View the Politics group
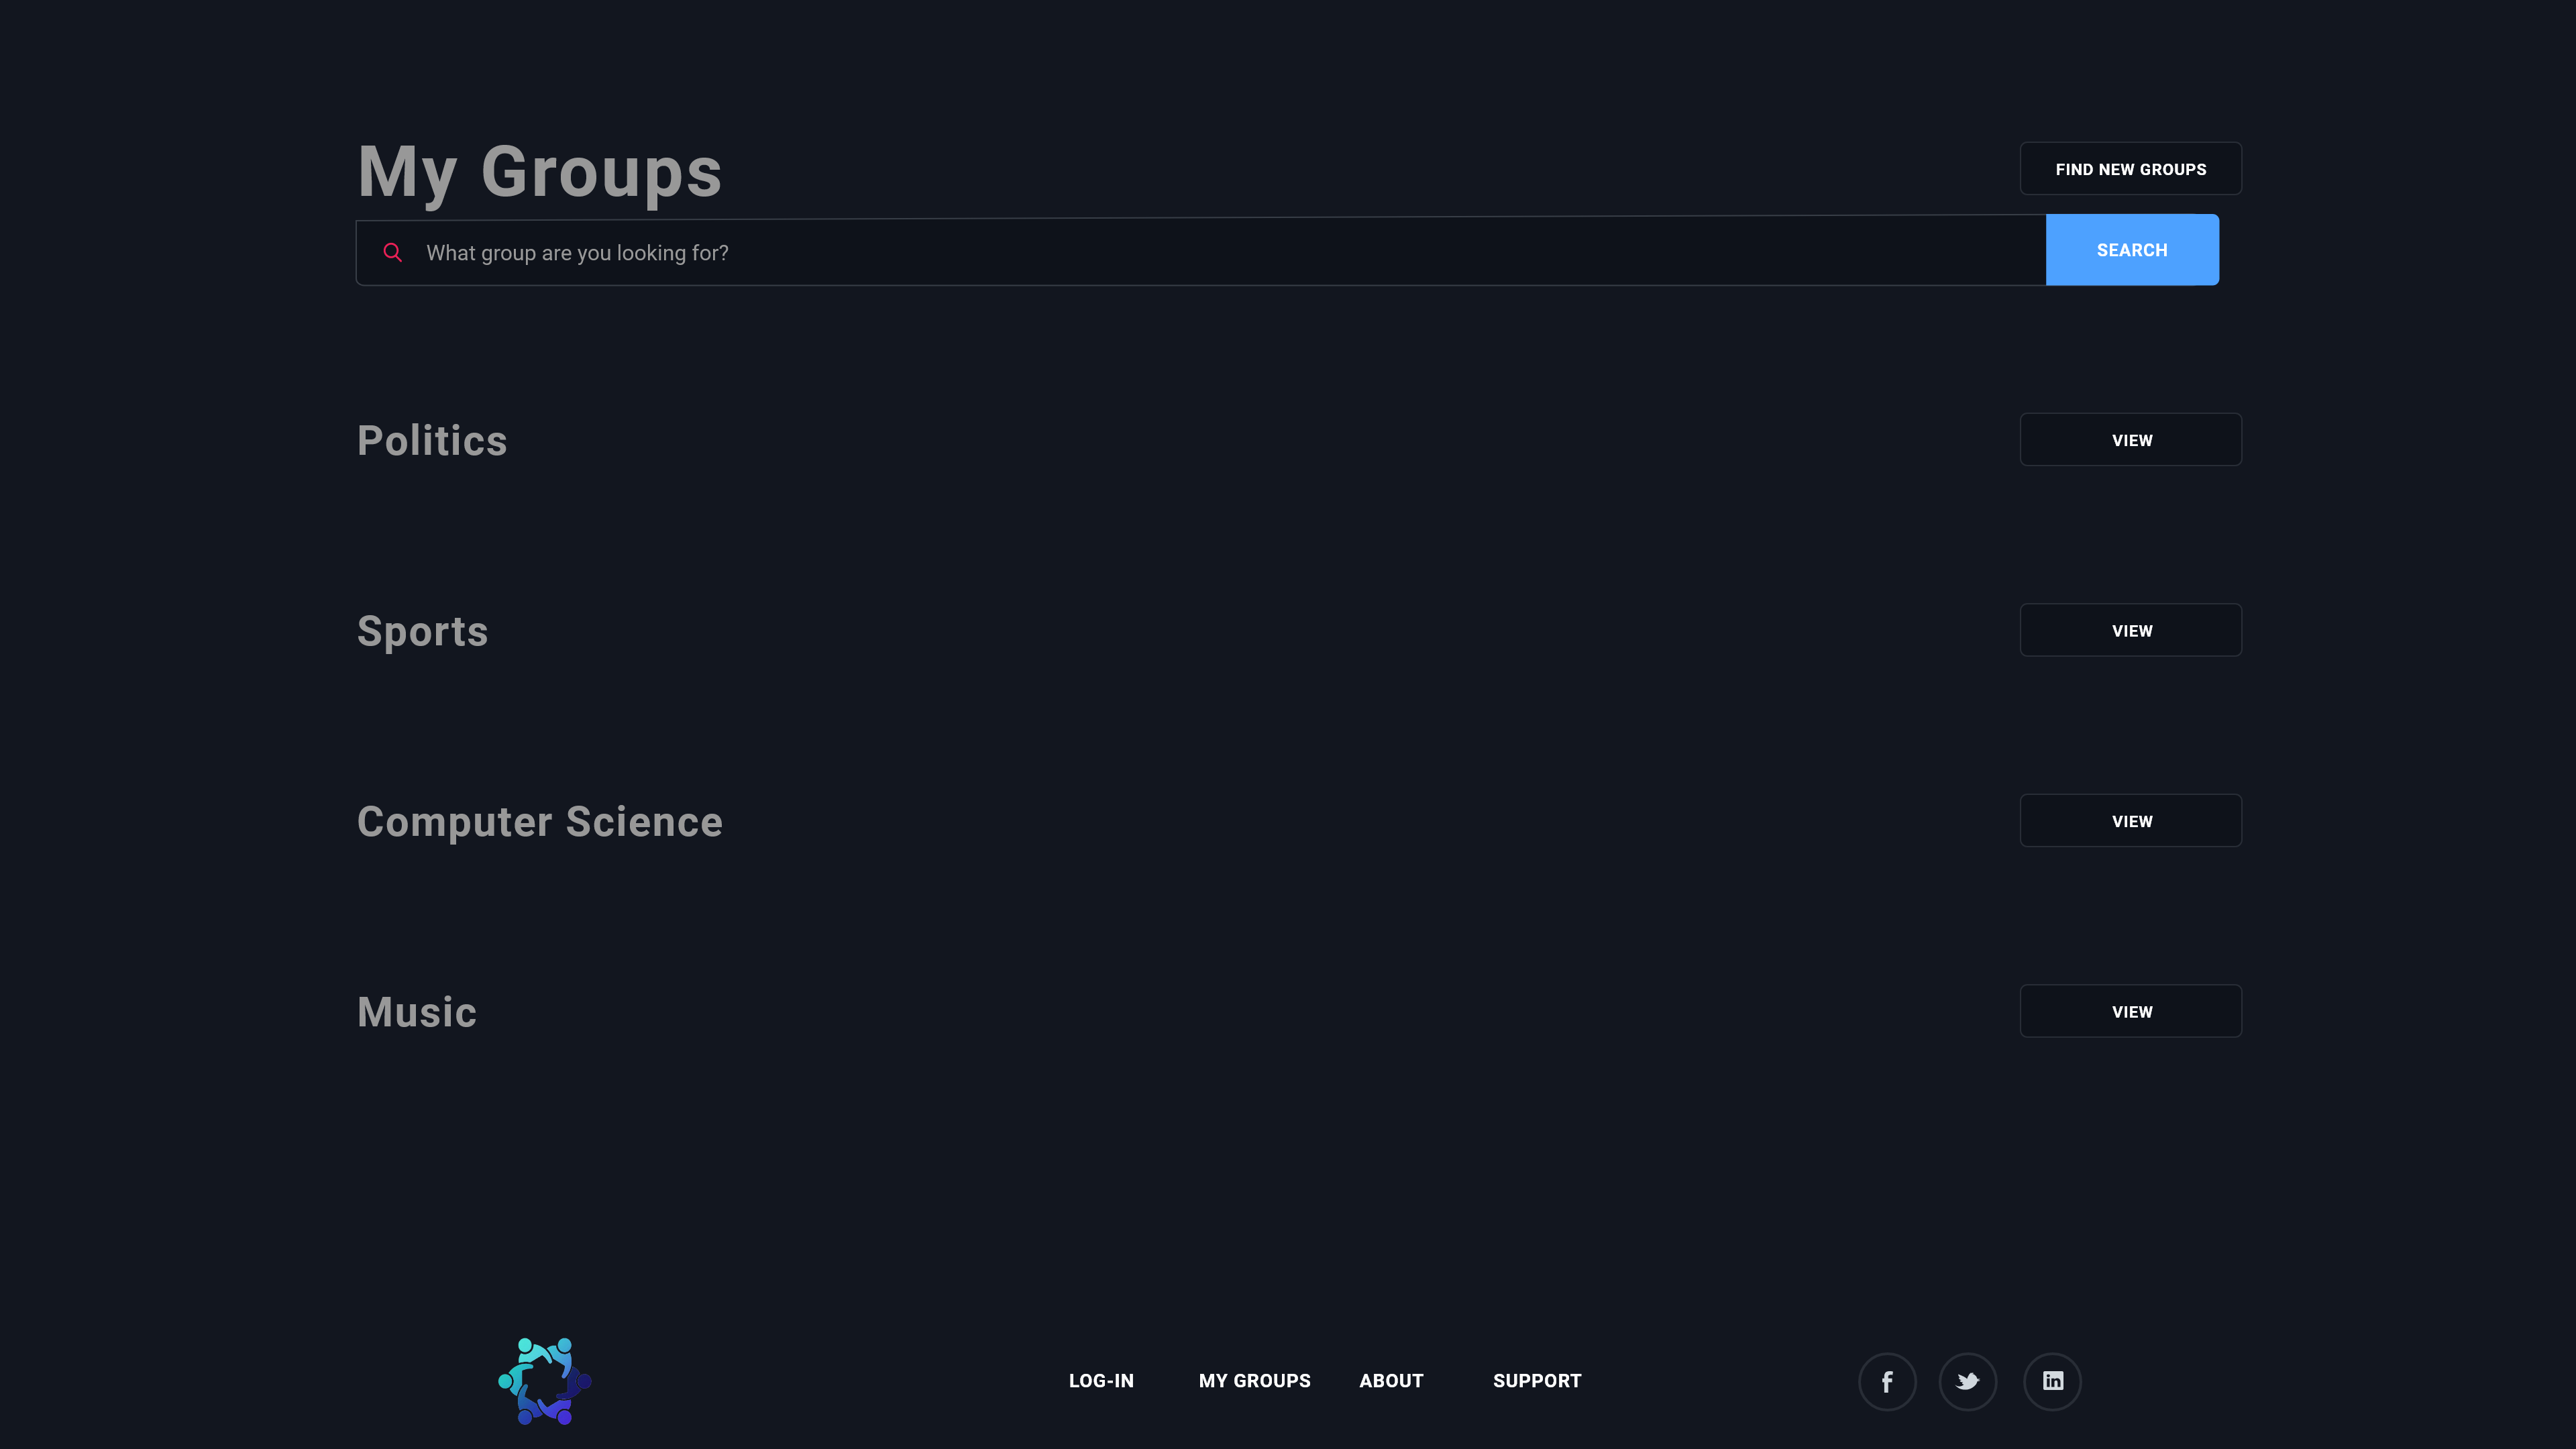2576x1449 pixels. point(2130,440)
